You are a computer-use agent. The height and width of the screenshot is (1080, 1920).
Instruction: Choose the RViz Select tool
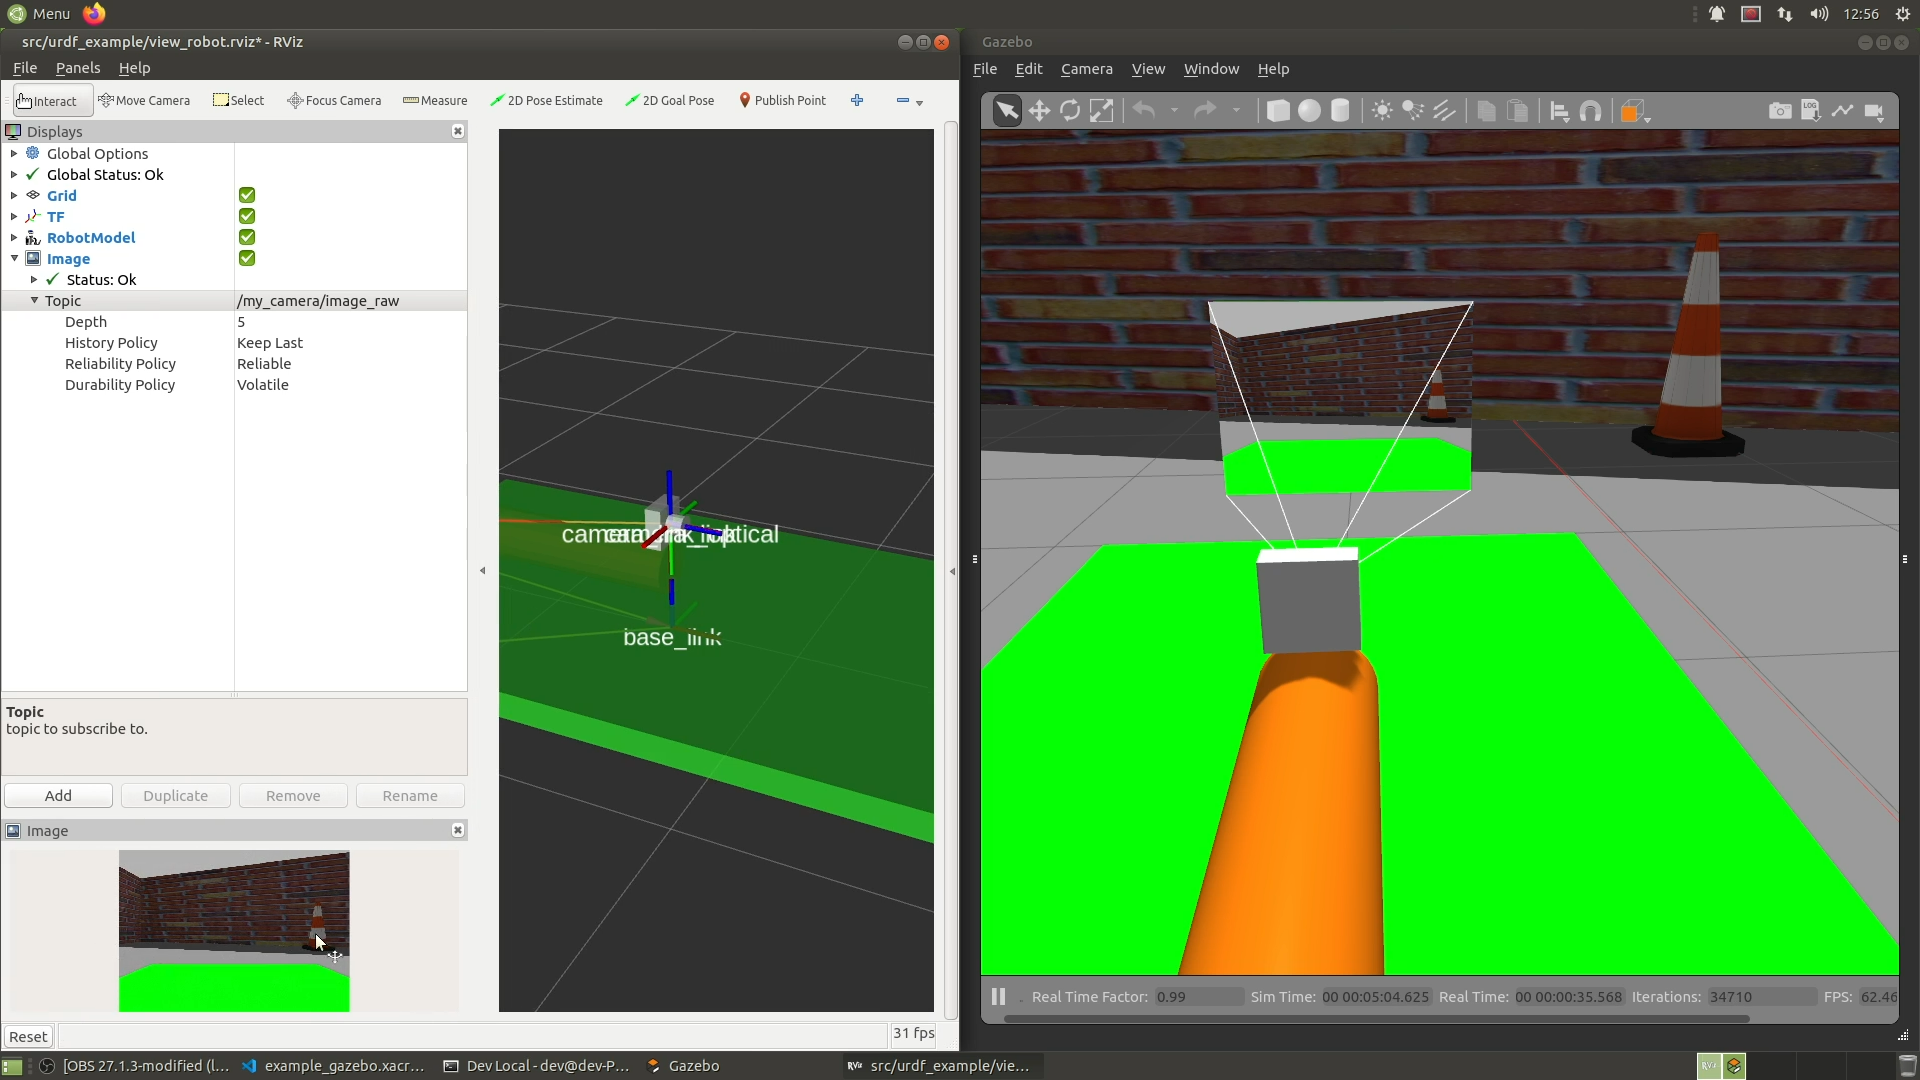(x=239, y=101)
